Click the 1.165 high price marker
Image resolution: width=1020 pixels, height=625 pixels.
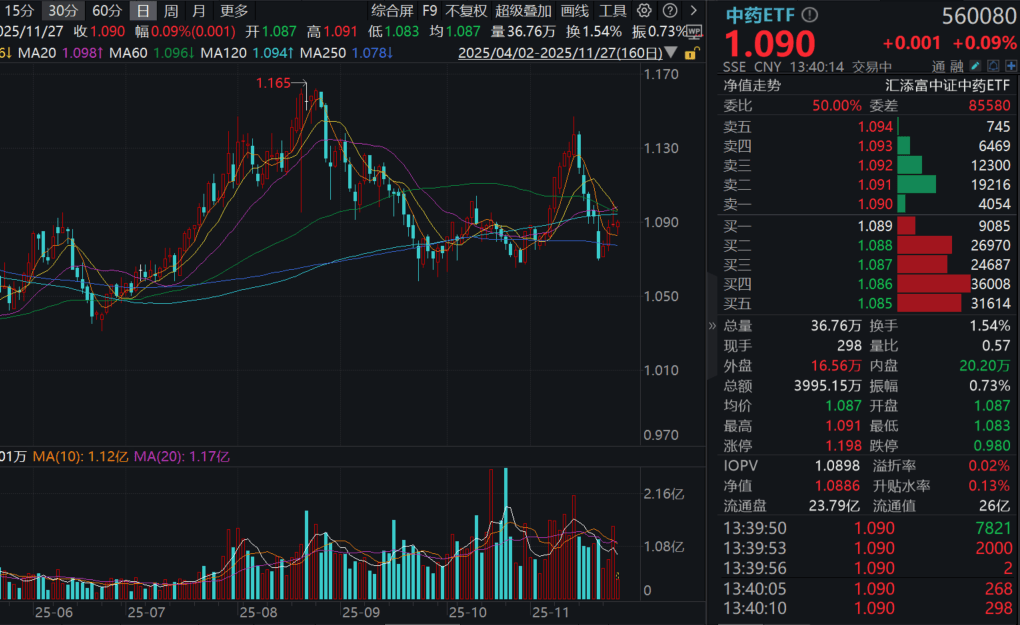point(273,85)
